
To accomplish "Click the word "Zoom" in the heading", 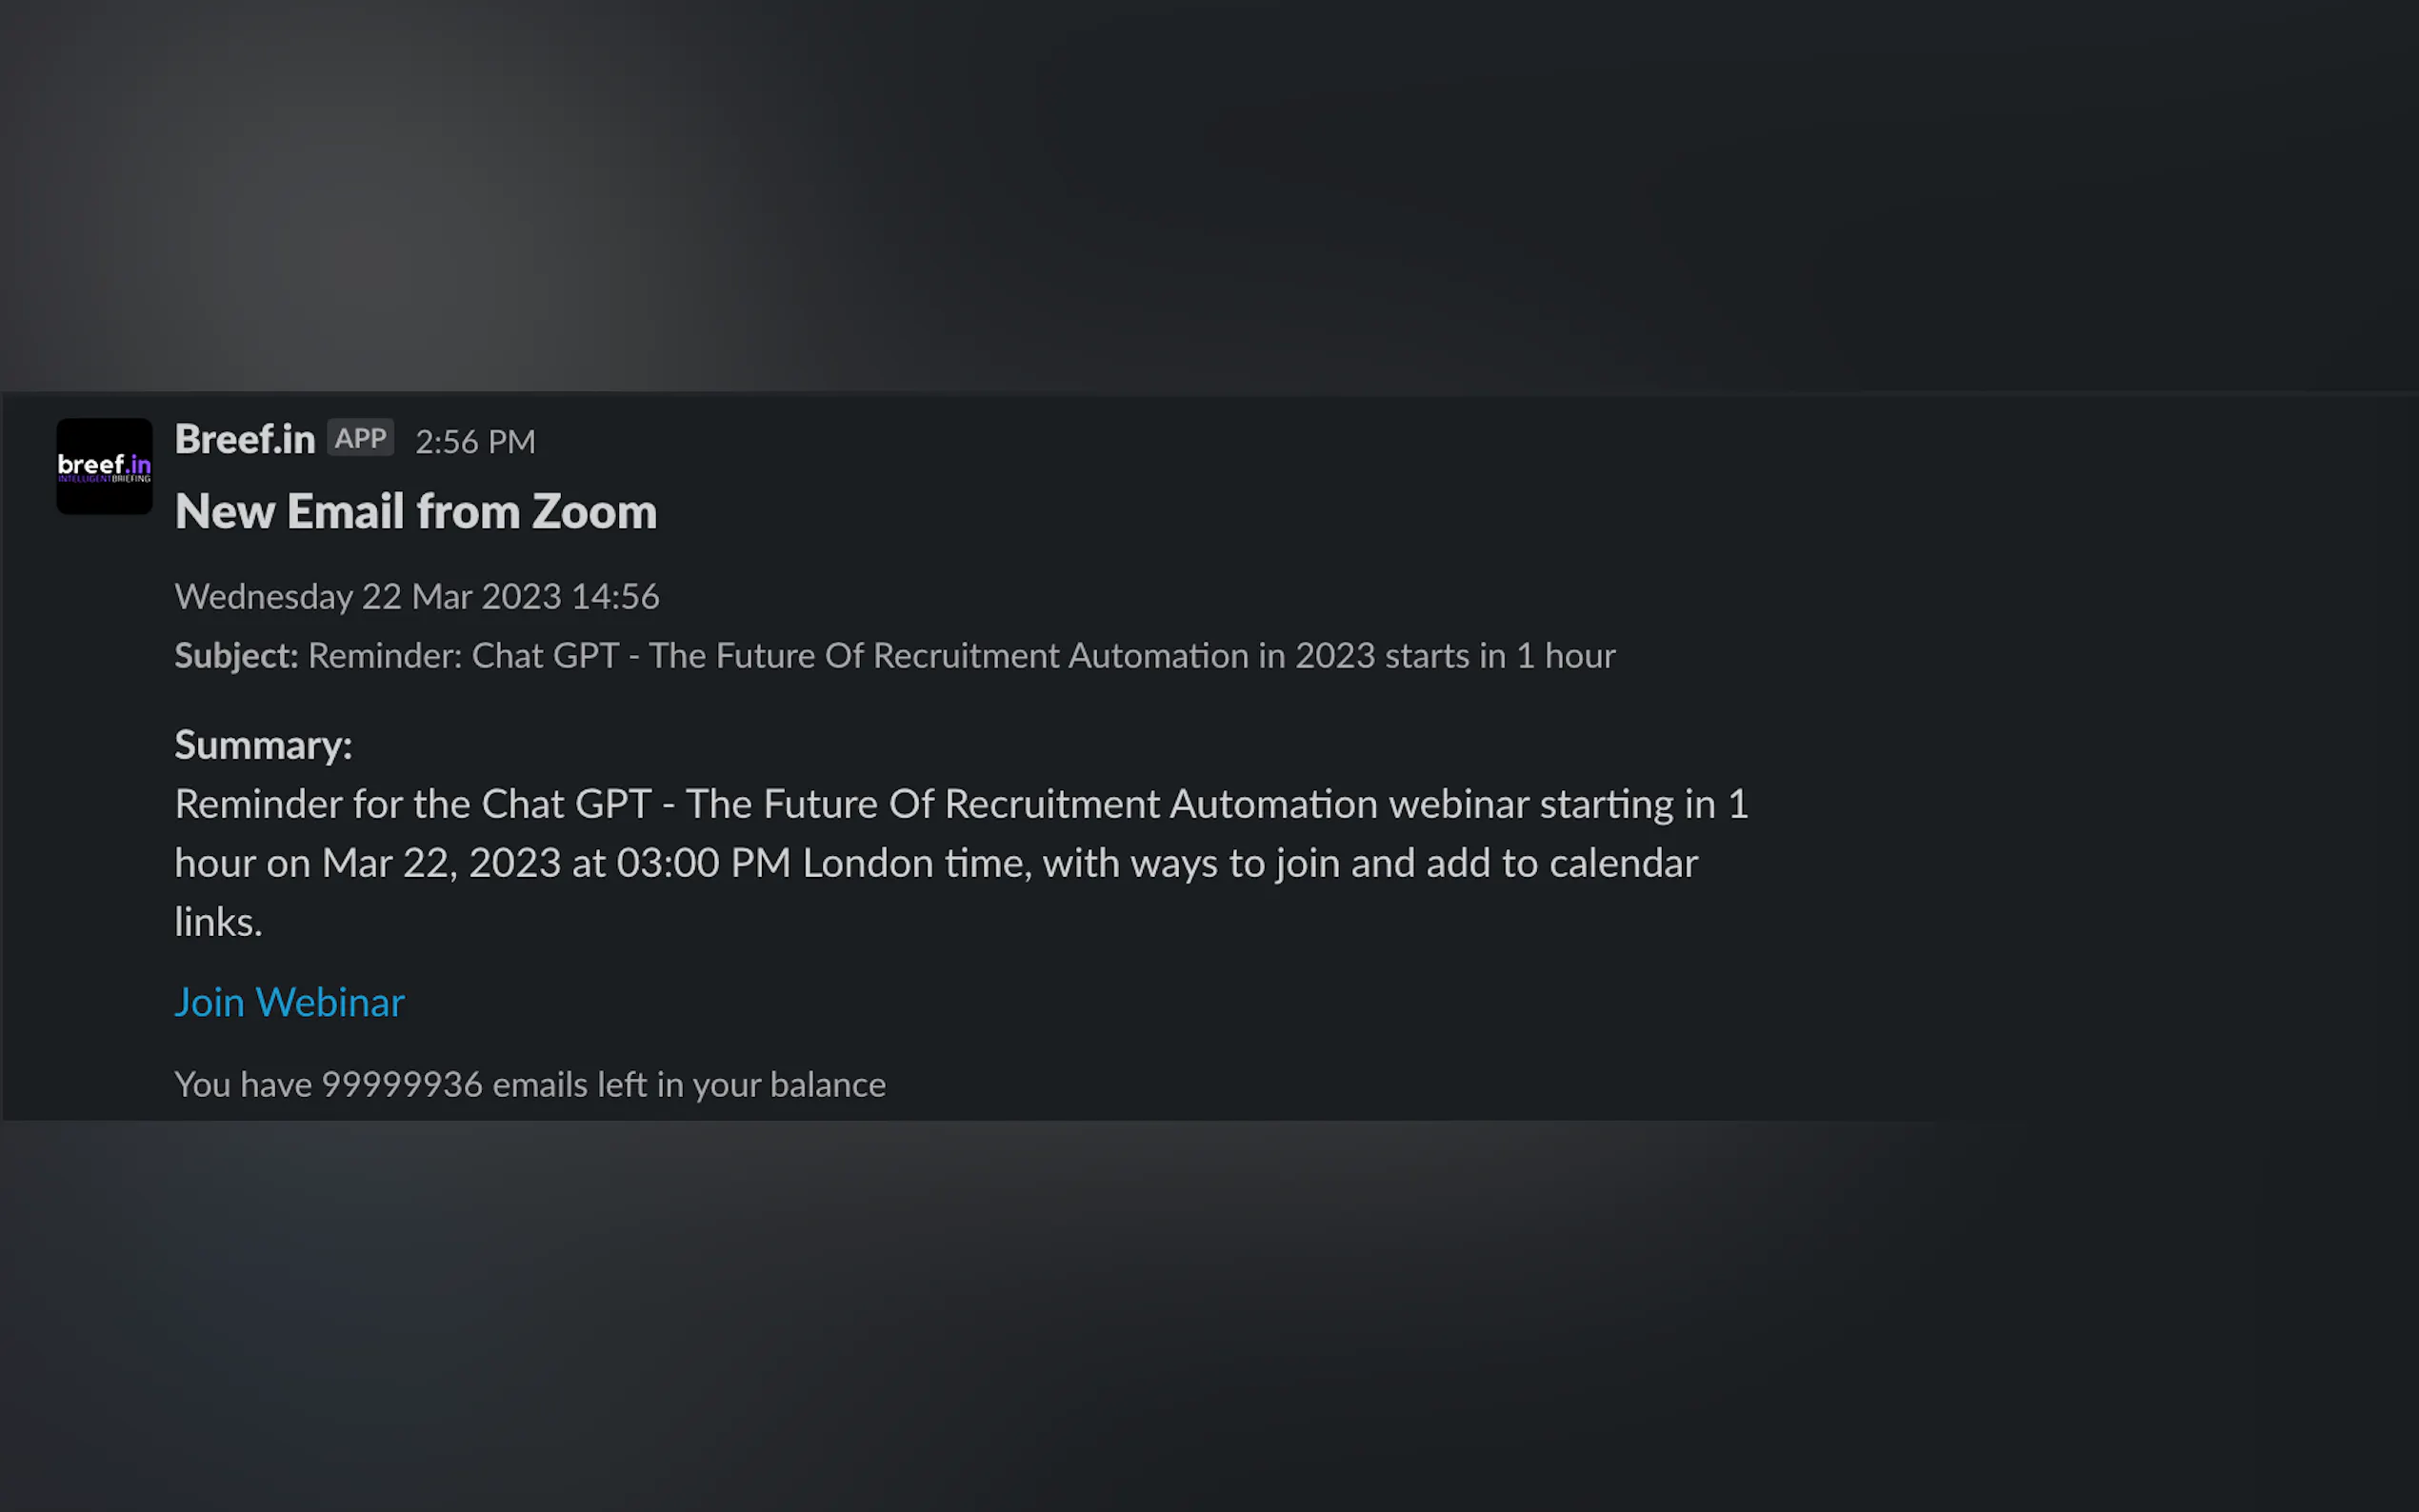I will (x=594, y=512).
